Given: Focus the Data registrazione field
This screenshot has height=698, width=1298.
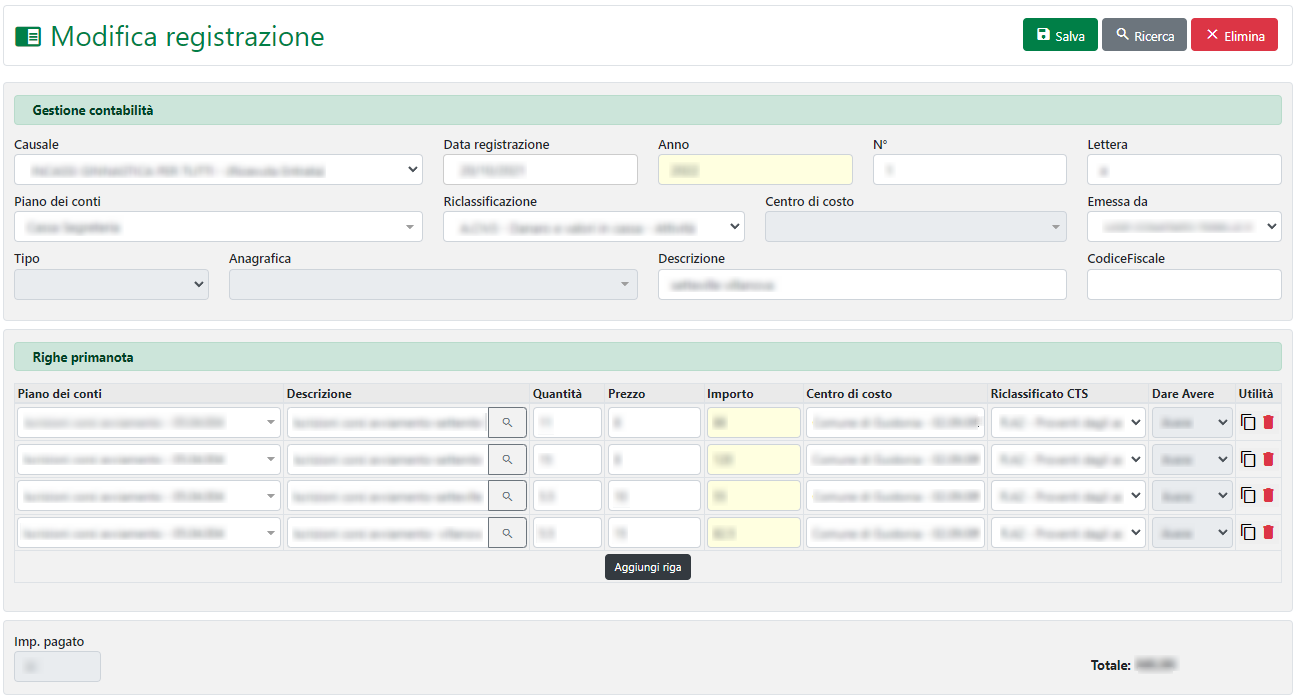Looking at the screenshot, I should coord(540,170).
